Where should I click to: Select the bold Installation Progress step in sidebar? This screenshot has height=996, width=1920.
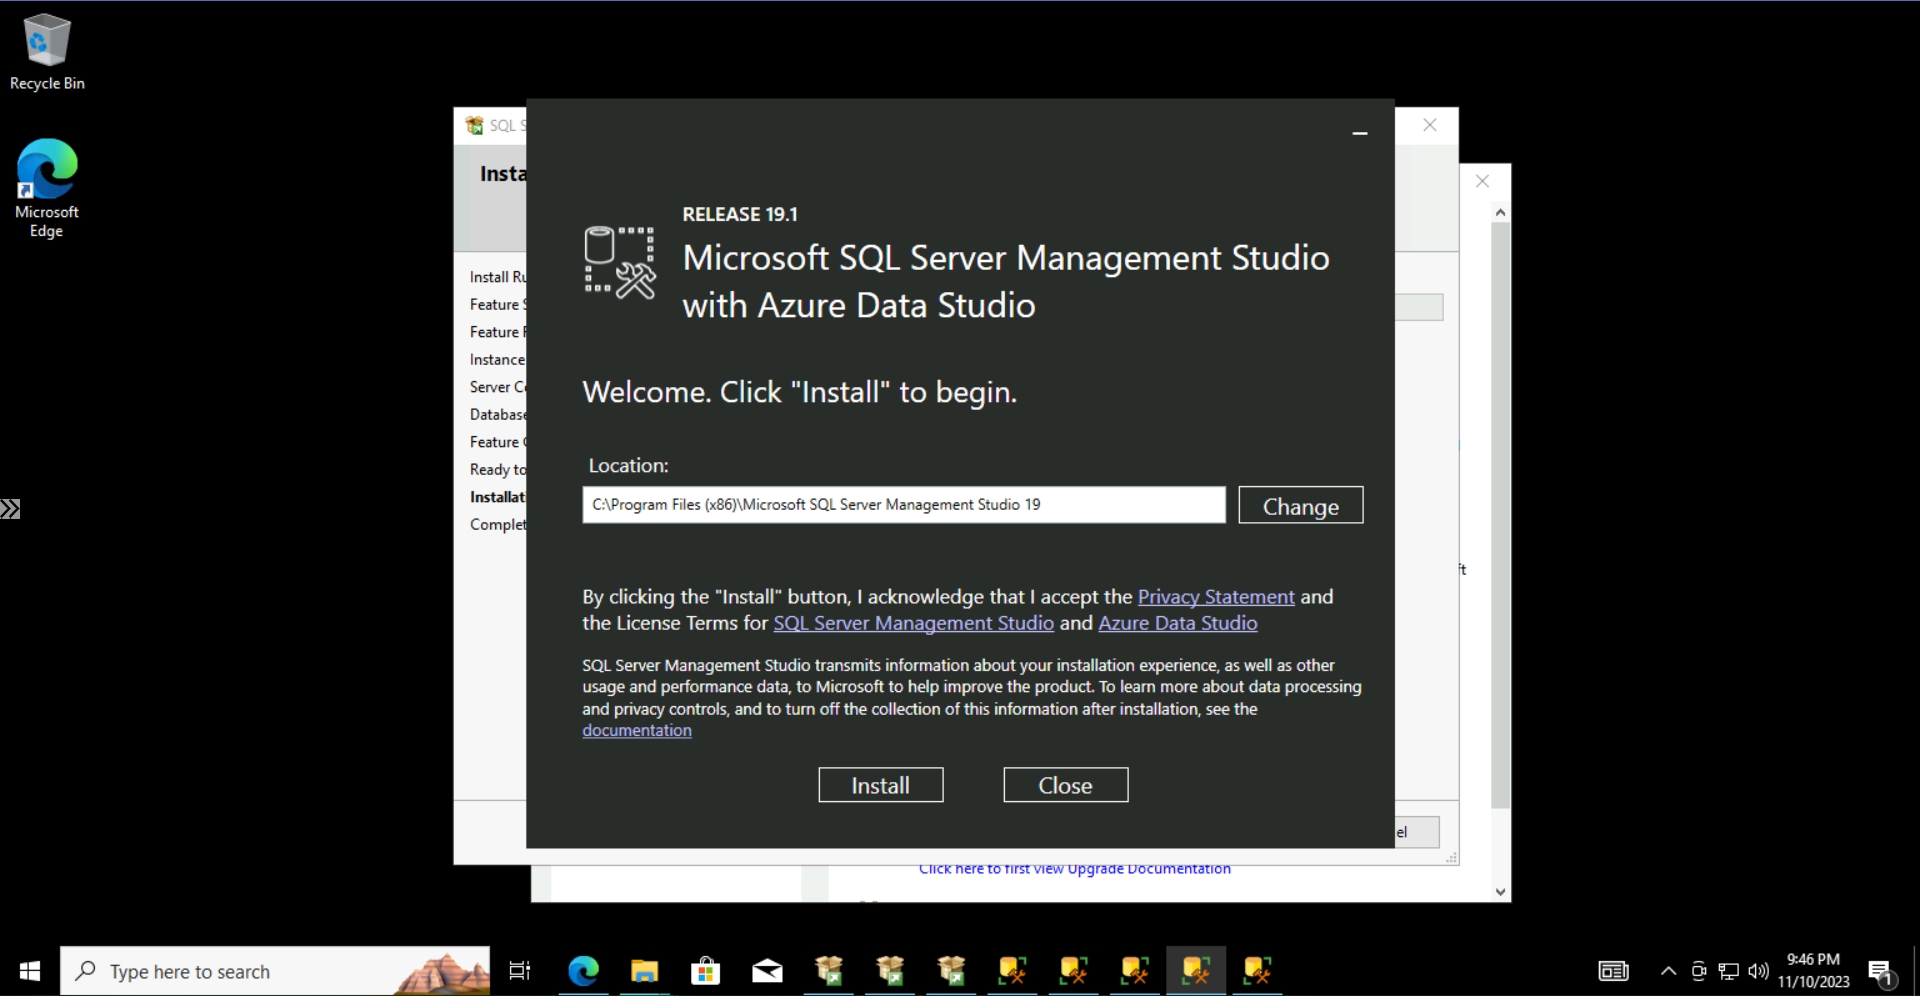tap(498, 497)
